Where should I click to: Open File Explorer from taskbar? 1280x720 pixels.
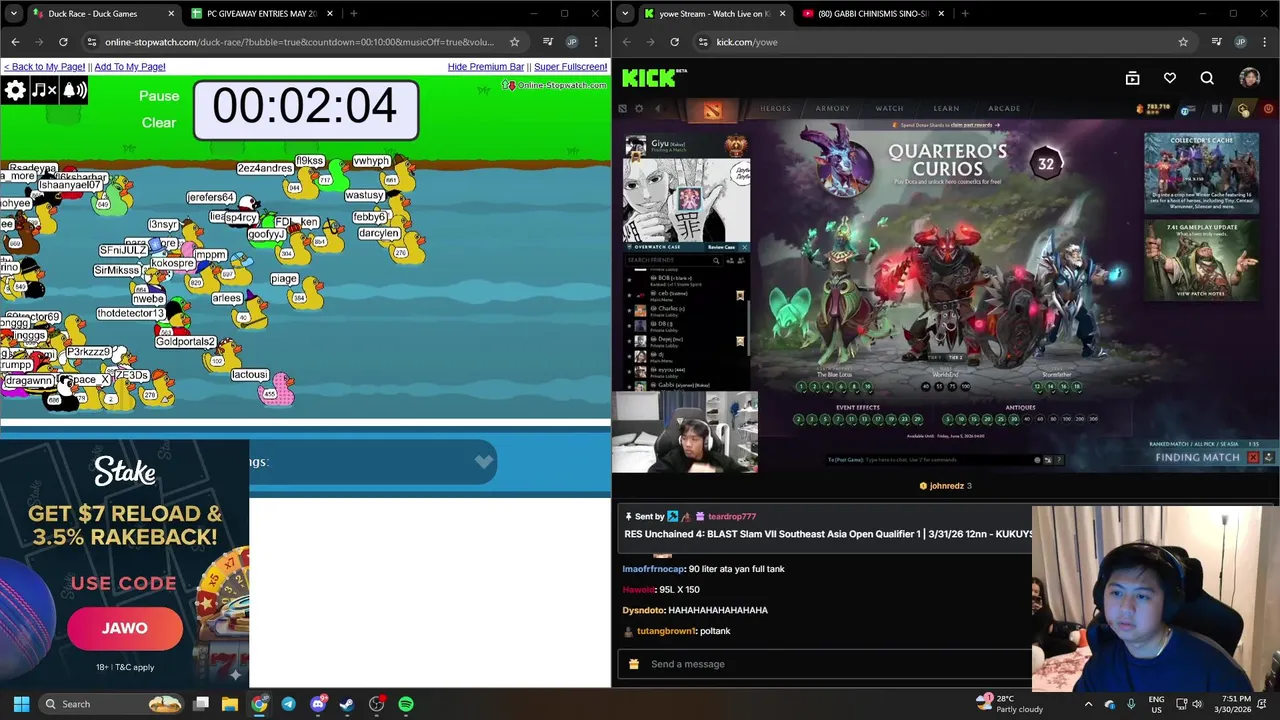tap(230, 704)
